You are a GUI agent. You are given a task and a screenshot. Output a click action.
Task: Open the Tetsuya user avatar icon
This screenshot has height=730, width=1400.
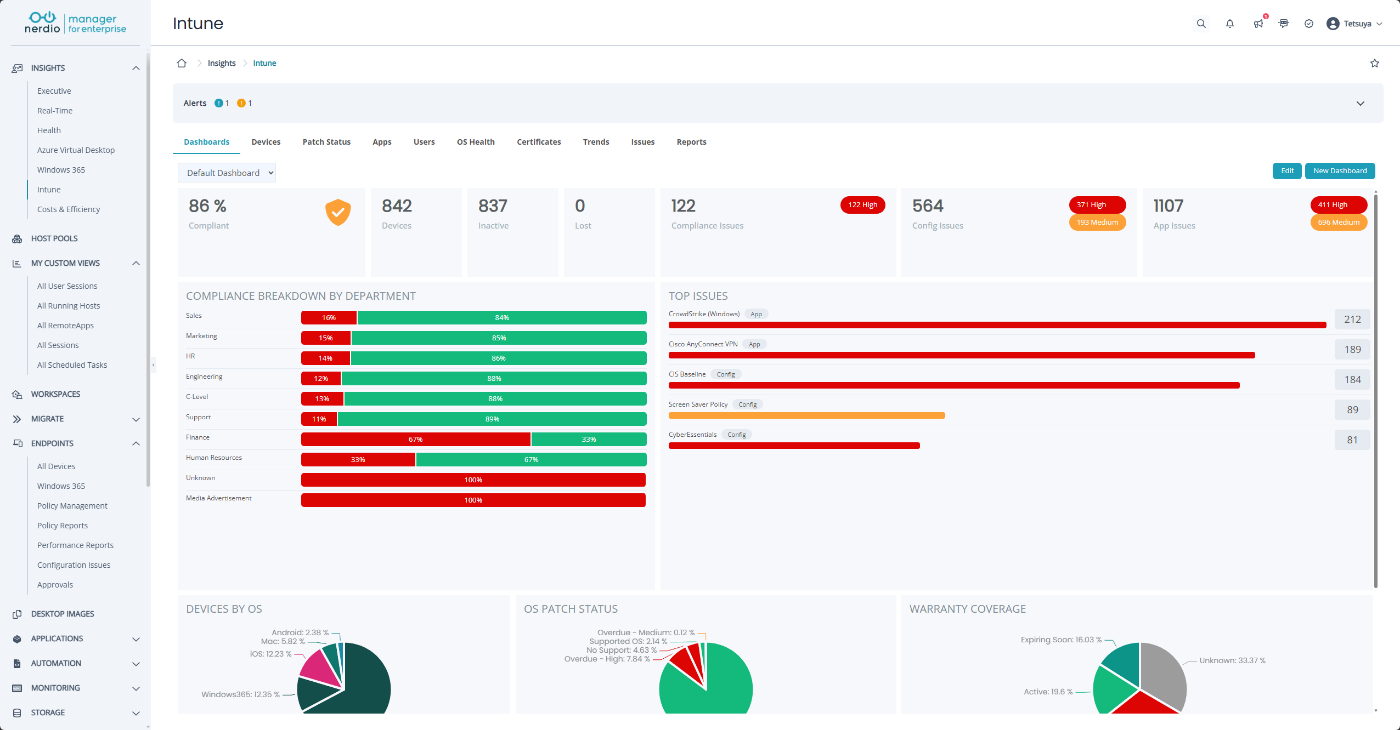click(1333, 23)
